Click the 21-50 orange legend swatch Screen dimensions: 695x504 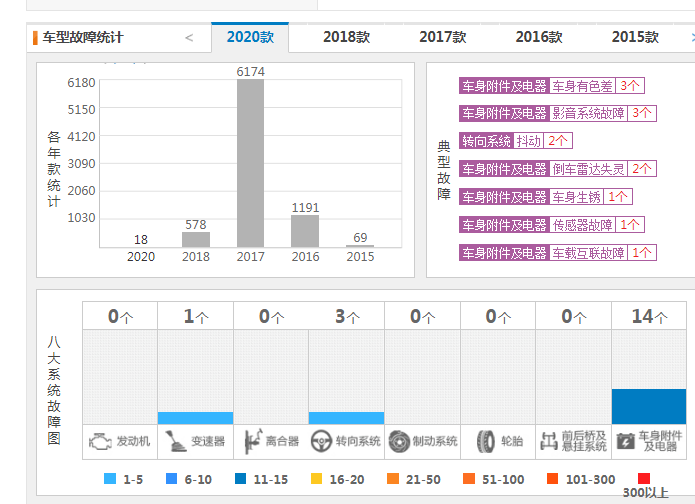(393, 479)
